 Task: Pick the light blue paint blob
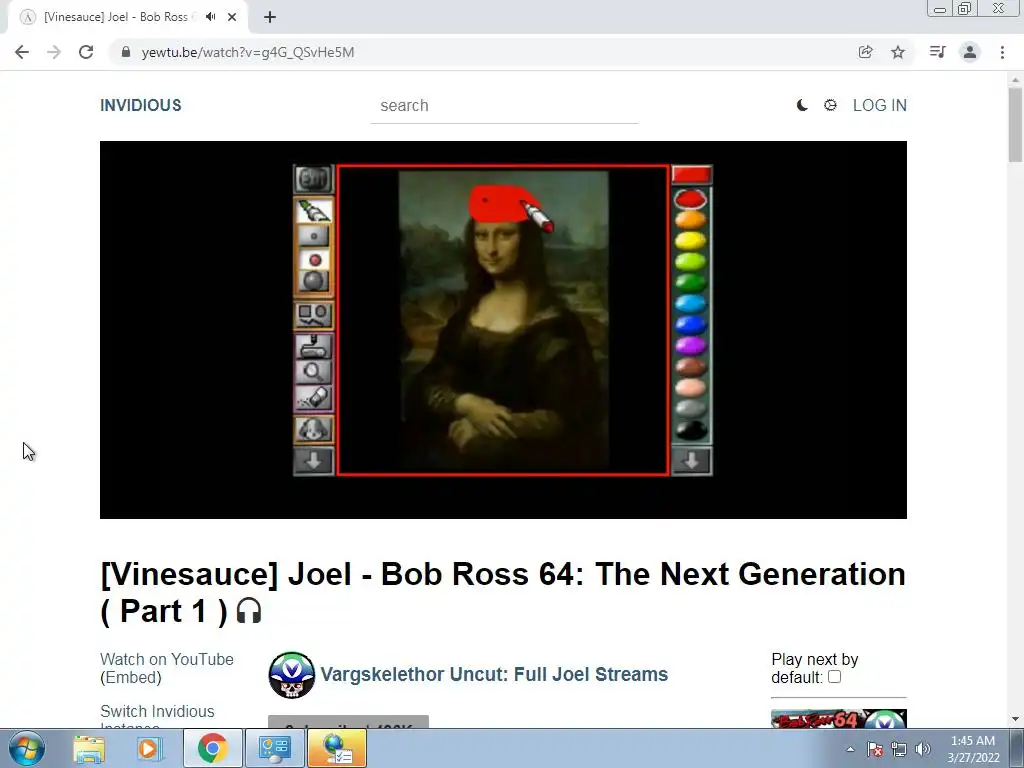click(x=690, y=304)
